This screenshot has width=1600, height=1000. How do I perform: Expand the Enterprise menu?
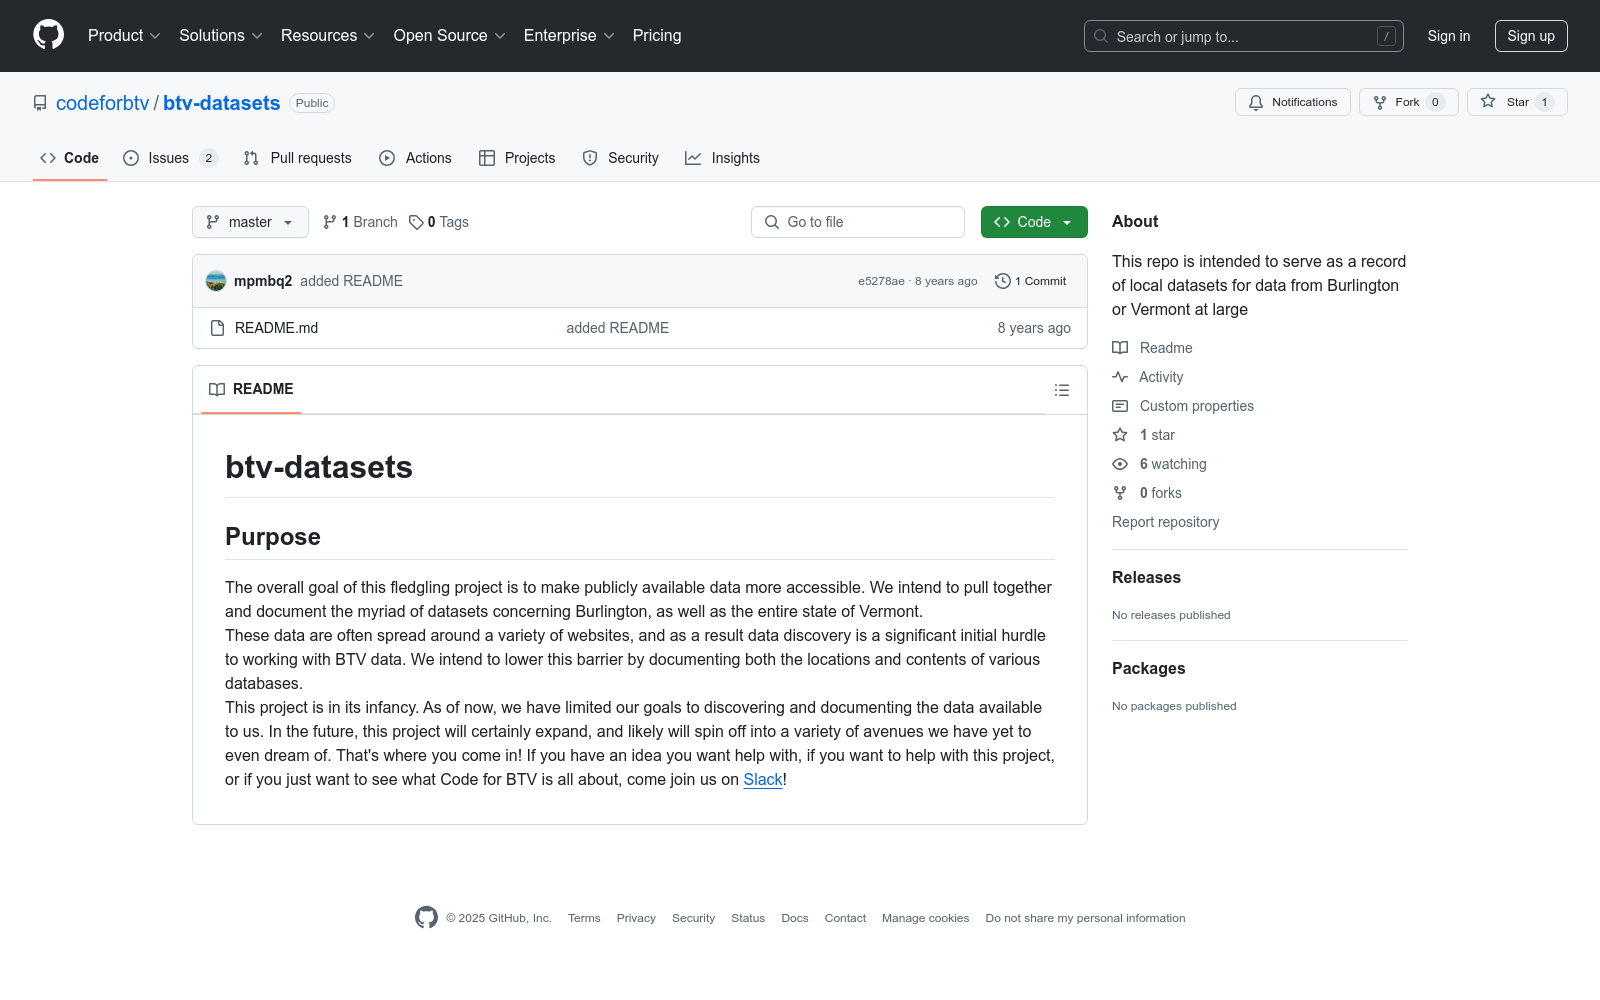(x=569, y=35)
